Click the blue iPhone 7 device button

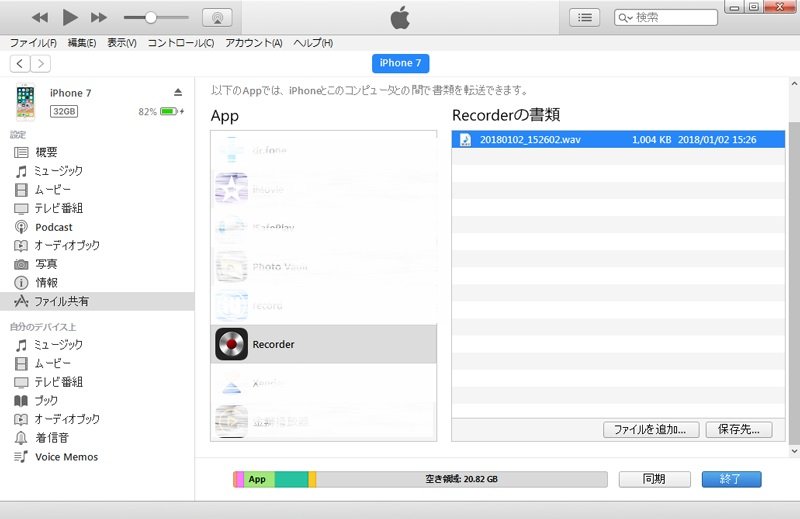pos(401,63)
